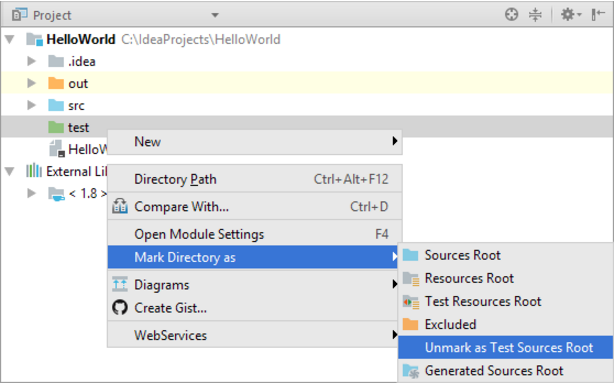Click the Diagrams icon
615x383 pixels.
tap(120, 284)
